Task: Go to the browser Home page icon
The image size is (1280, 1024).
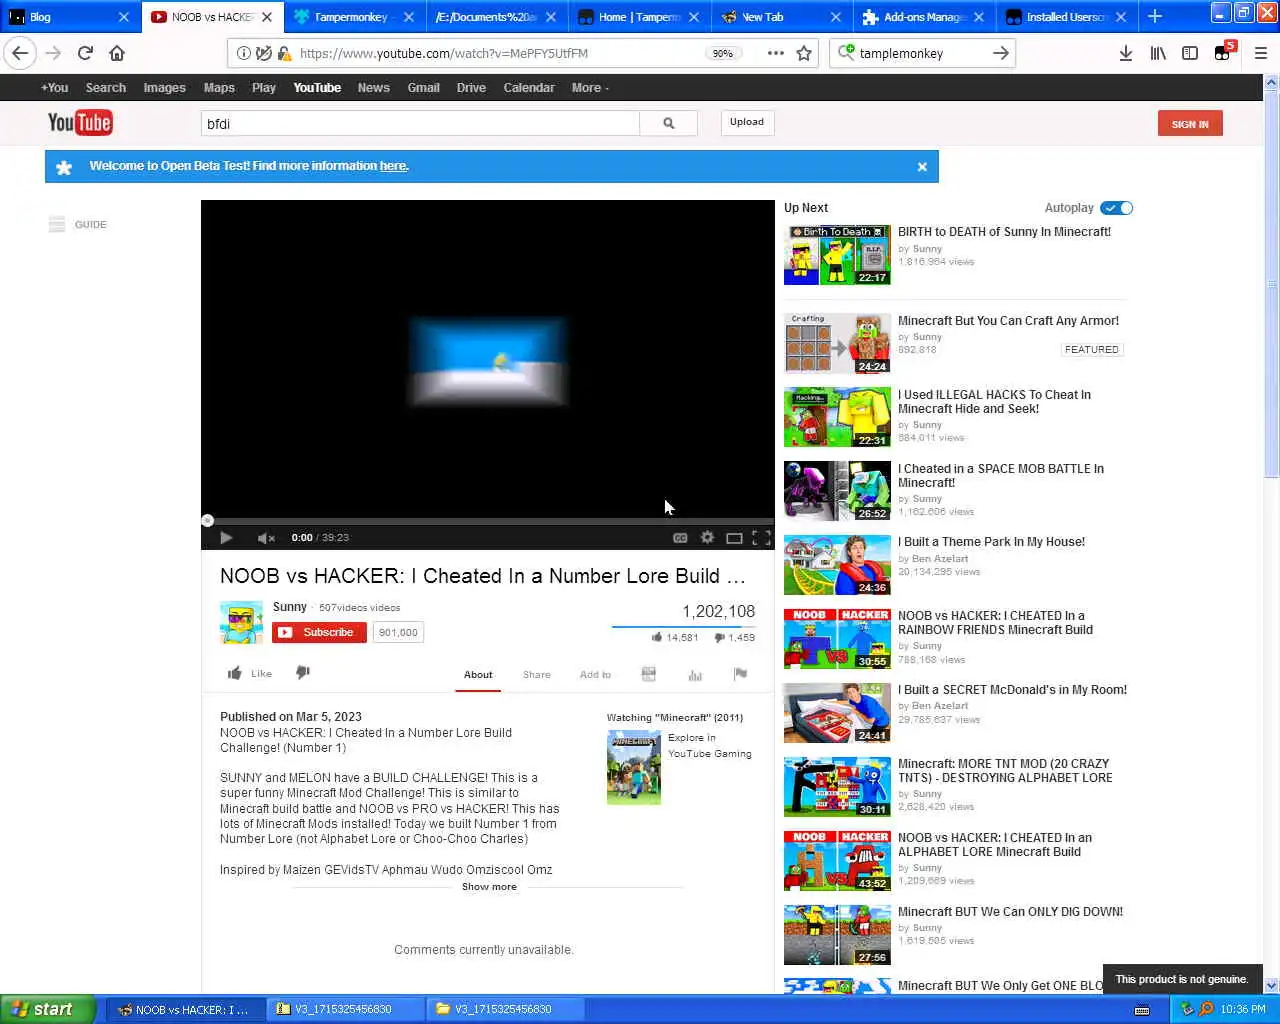Action: pyautogui.click(x=117, y=53)
